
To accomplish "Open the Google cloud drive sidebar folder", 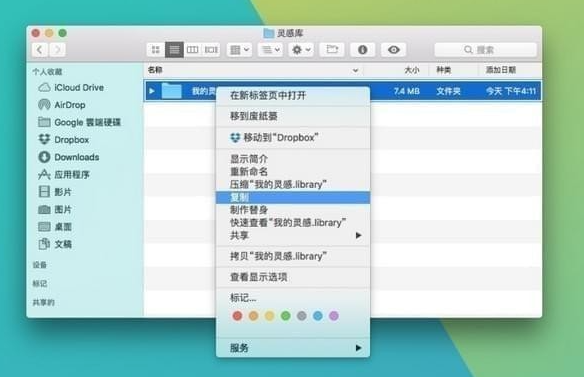I will (80, 122).
